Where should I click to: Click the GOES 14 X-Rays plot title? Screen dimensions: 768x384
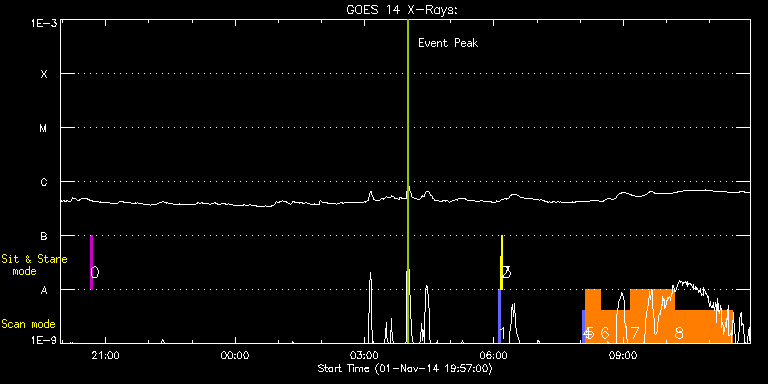[x=402, y=10]
